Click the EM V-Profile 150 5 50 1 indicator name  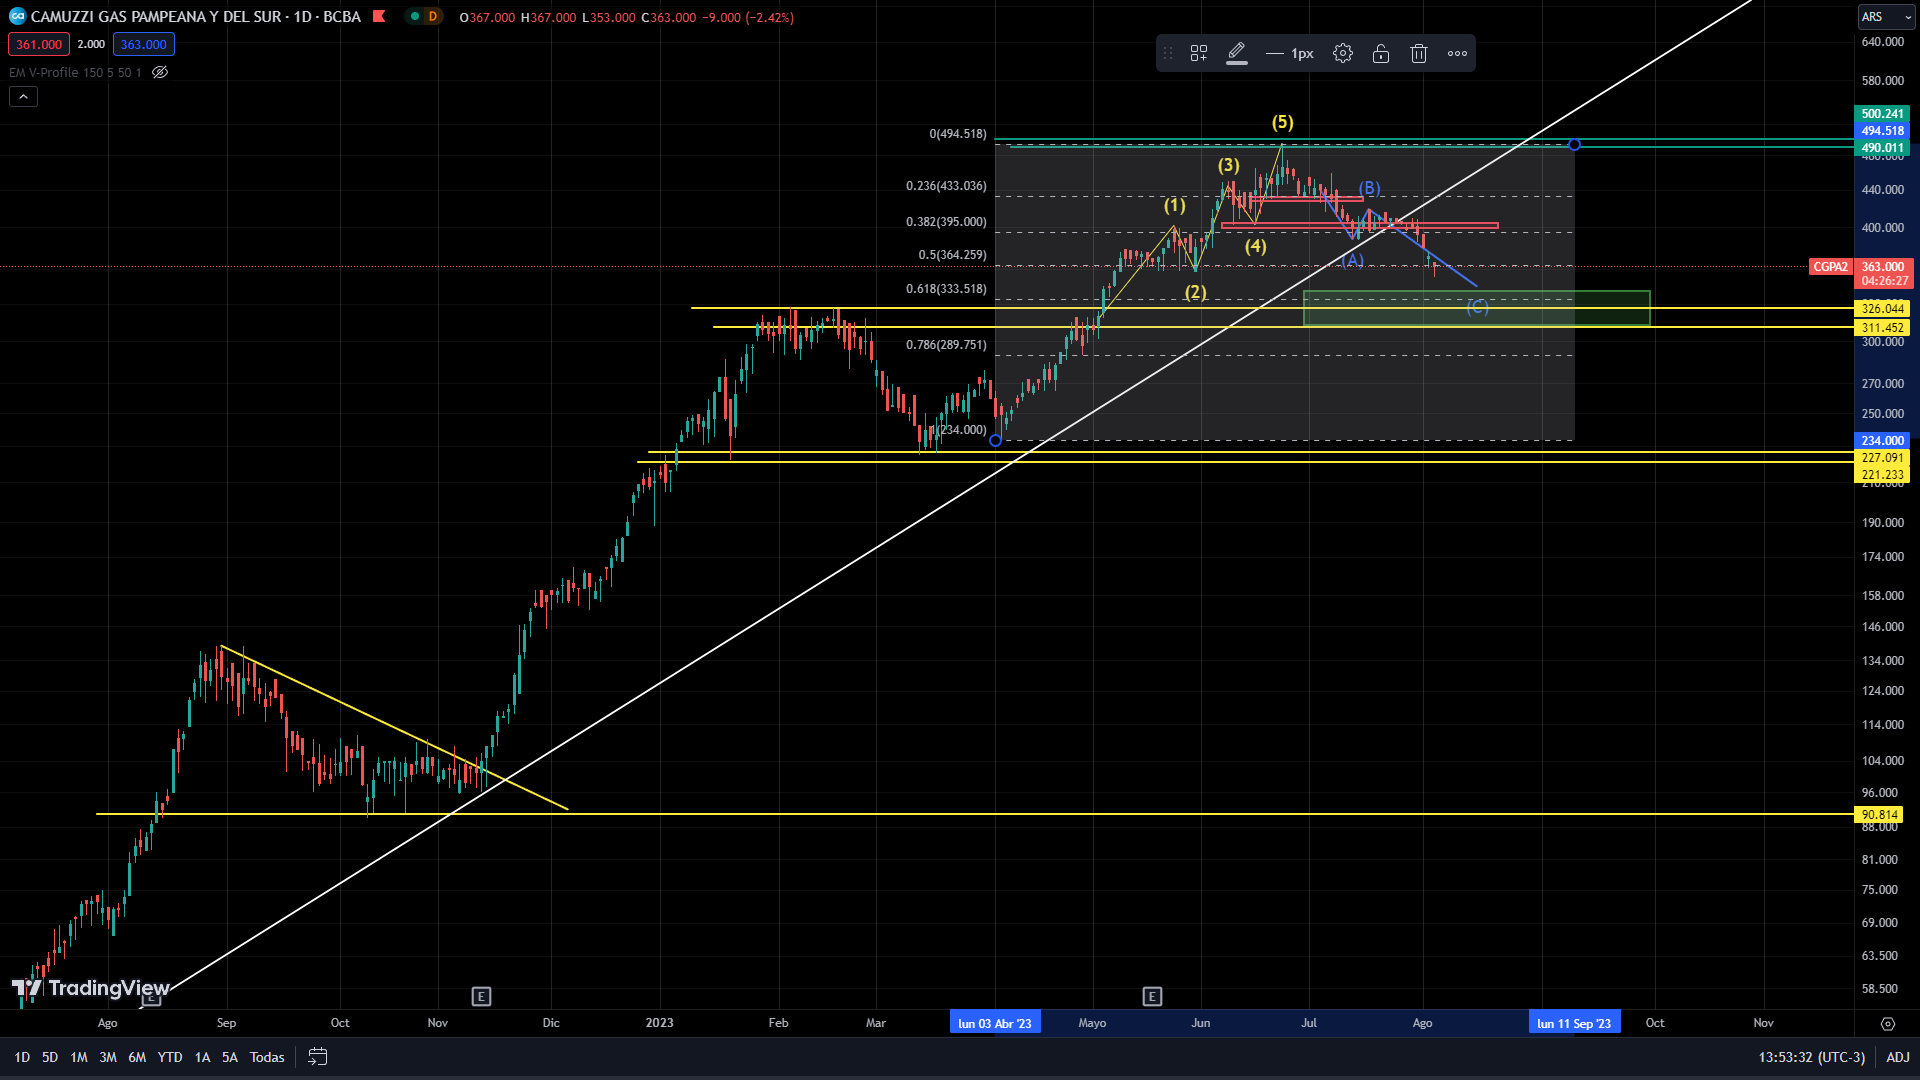coord(75,72)
